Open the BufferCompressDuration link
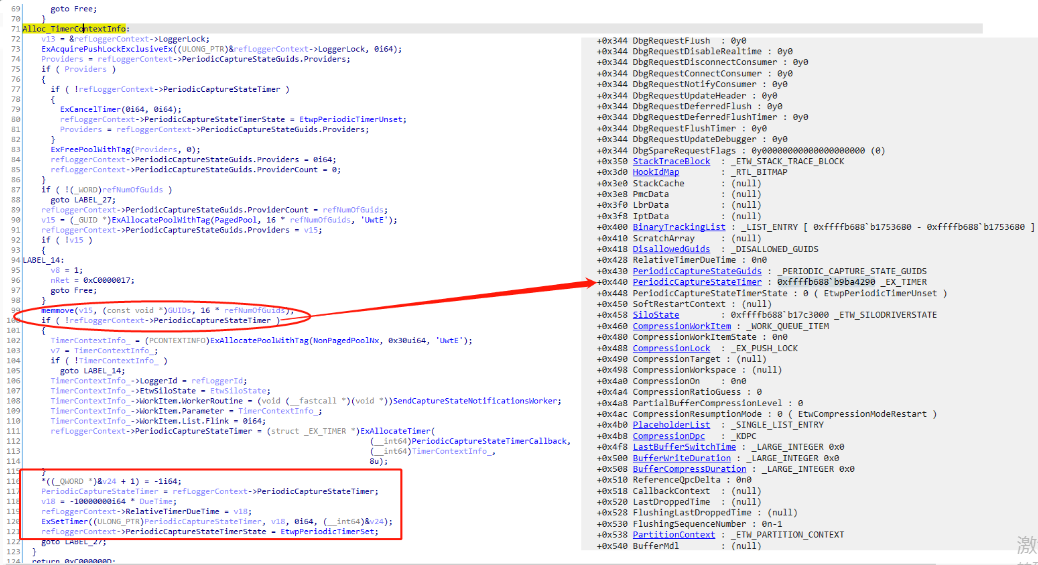 (x=689, y=469)
